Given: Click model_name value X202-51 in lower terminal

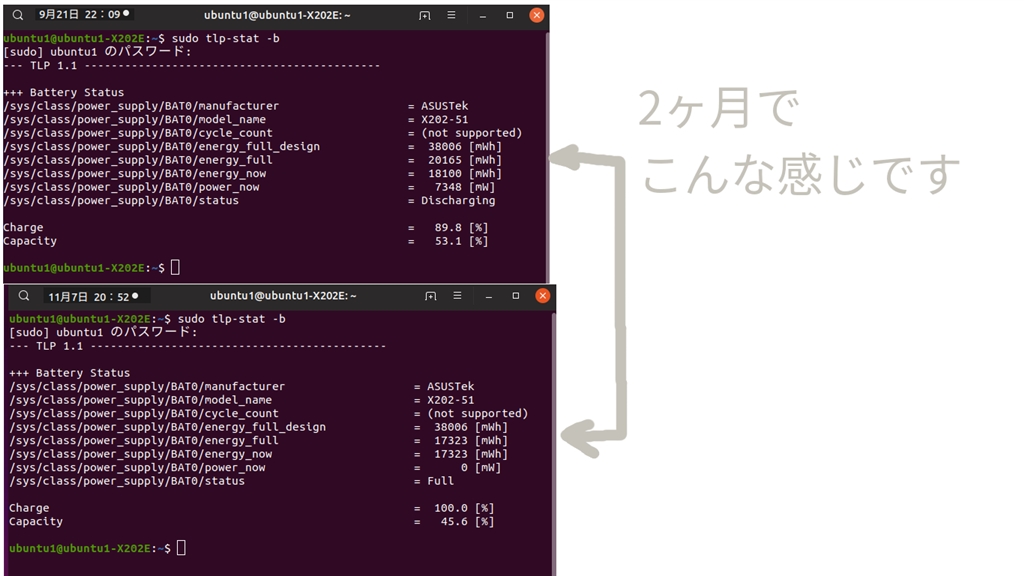Looking at the screenshot, I should pos(451,400).
